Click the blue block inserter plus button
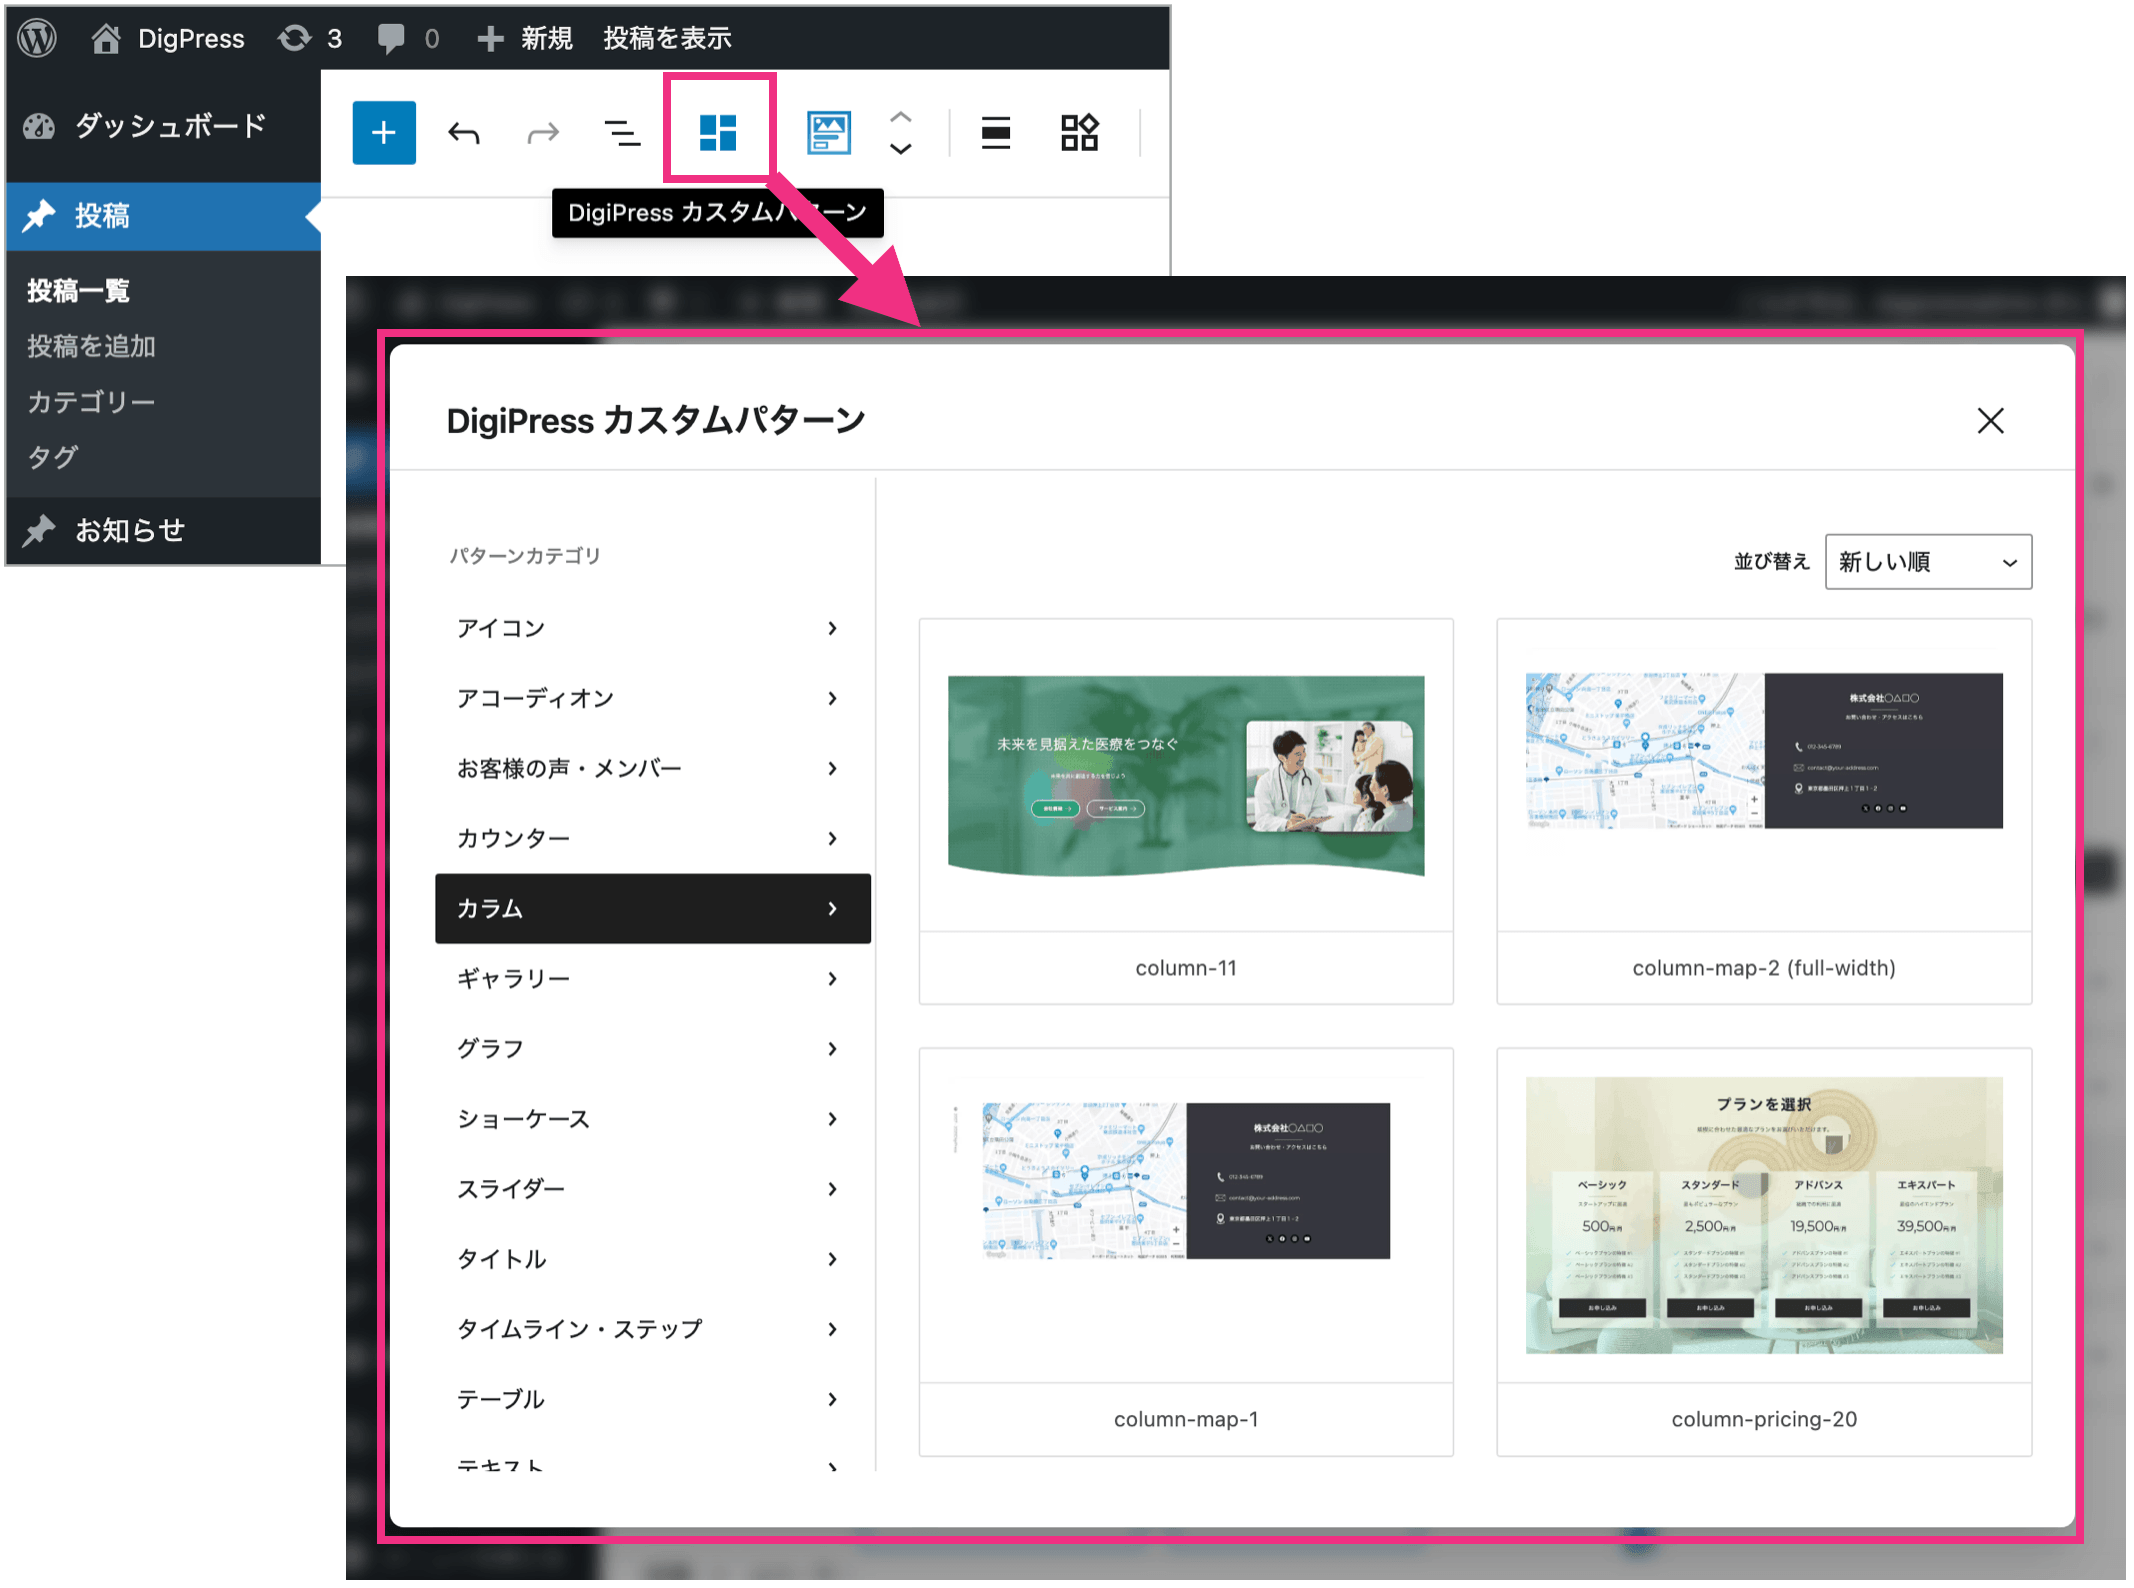 [x=383, y=133]
